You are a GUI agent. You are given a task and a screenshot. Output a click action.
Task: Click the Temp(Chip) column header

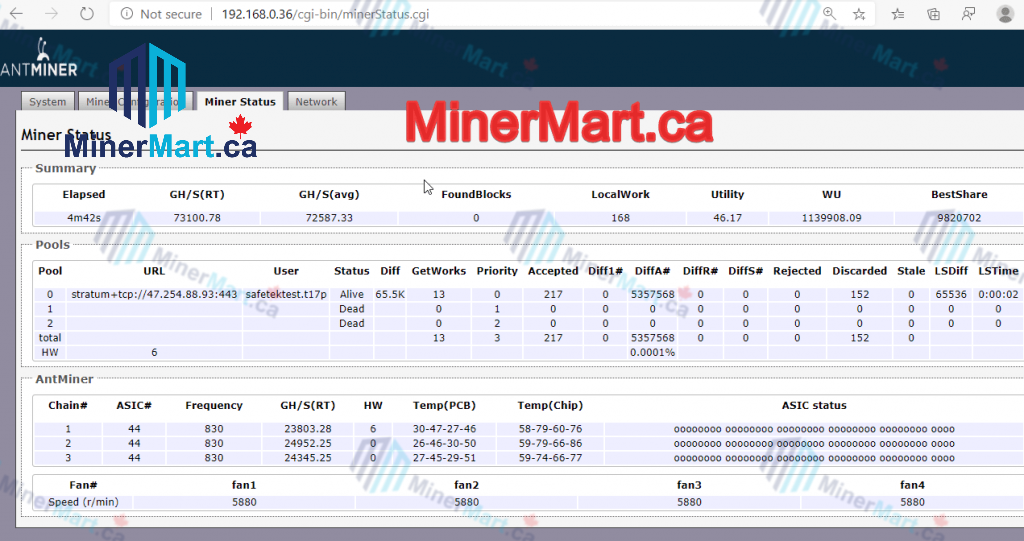coord(551,405)
